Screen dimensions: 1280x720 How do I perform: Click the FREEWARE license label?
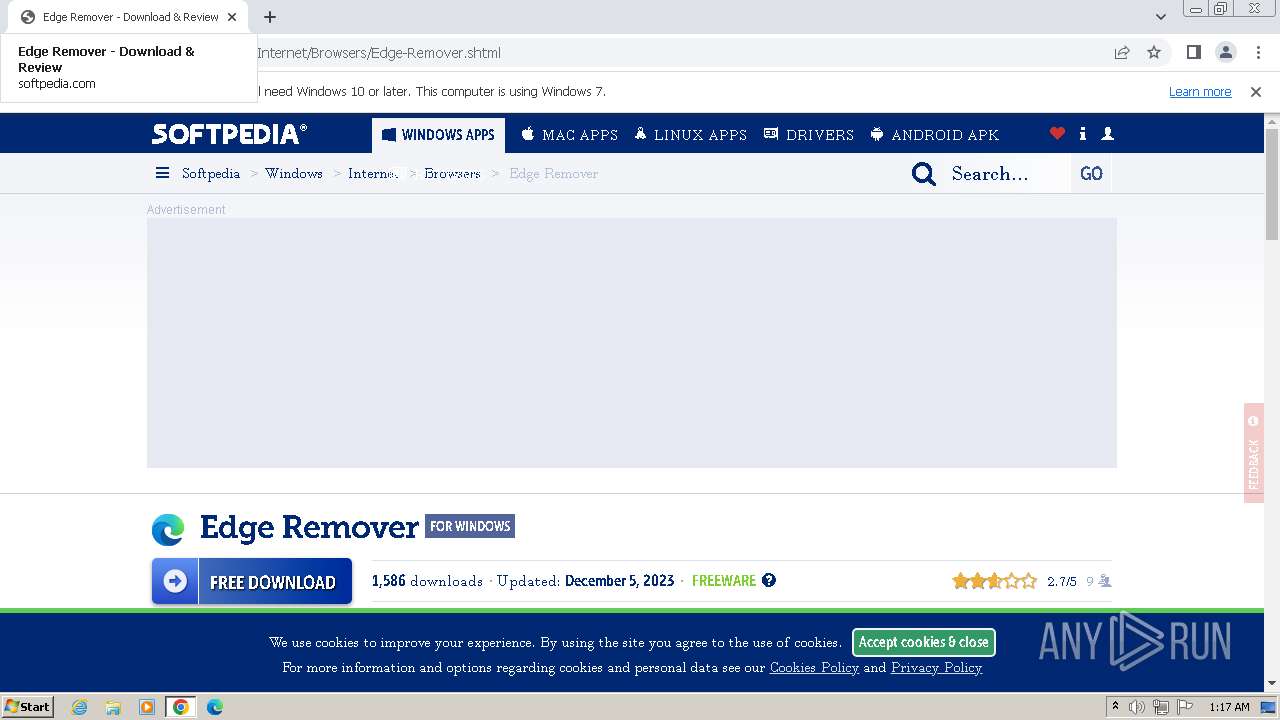[724, 581]
